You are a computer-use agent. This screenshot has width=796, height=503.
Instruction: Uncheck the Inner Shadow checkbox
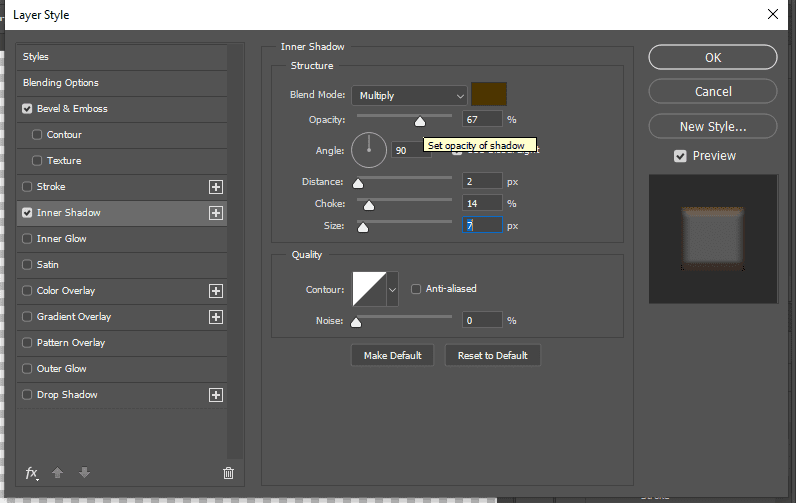tap(27, 213)
